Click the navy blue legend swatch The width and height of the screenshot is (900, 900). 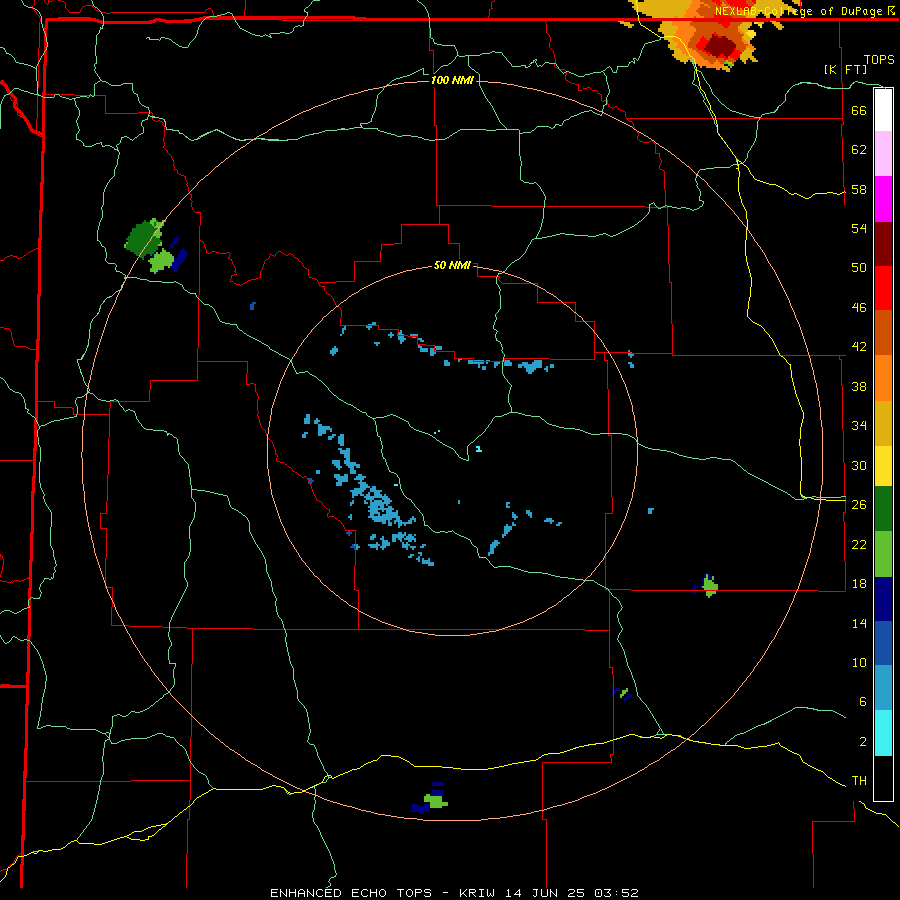tap(883, 599)
